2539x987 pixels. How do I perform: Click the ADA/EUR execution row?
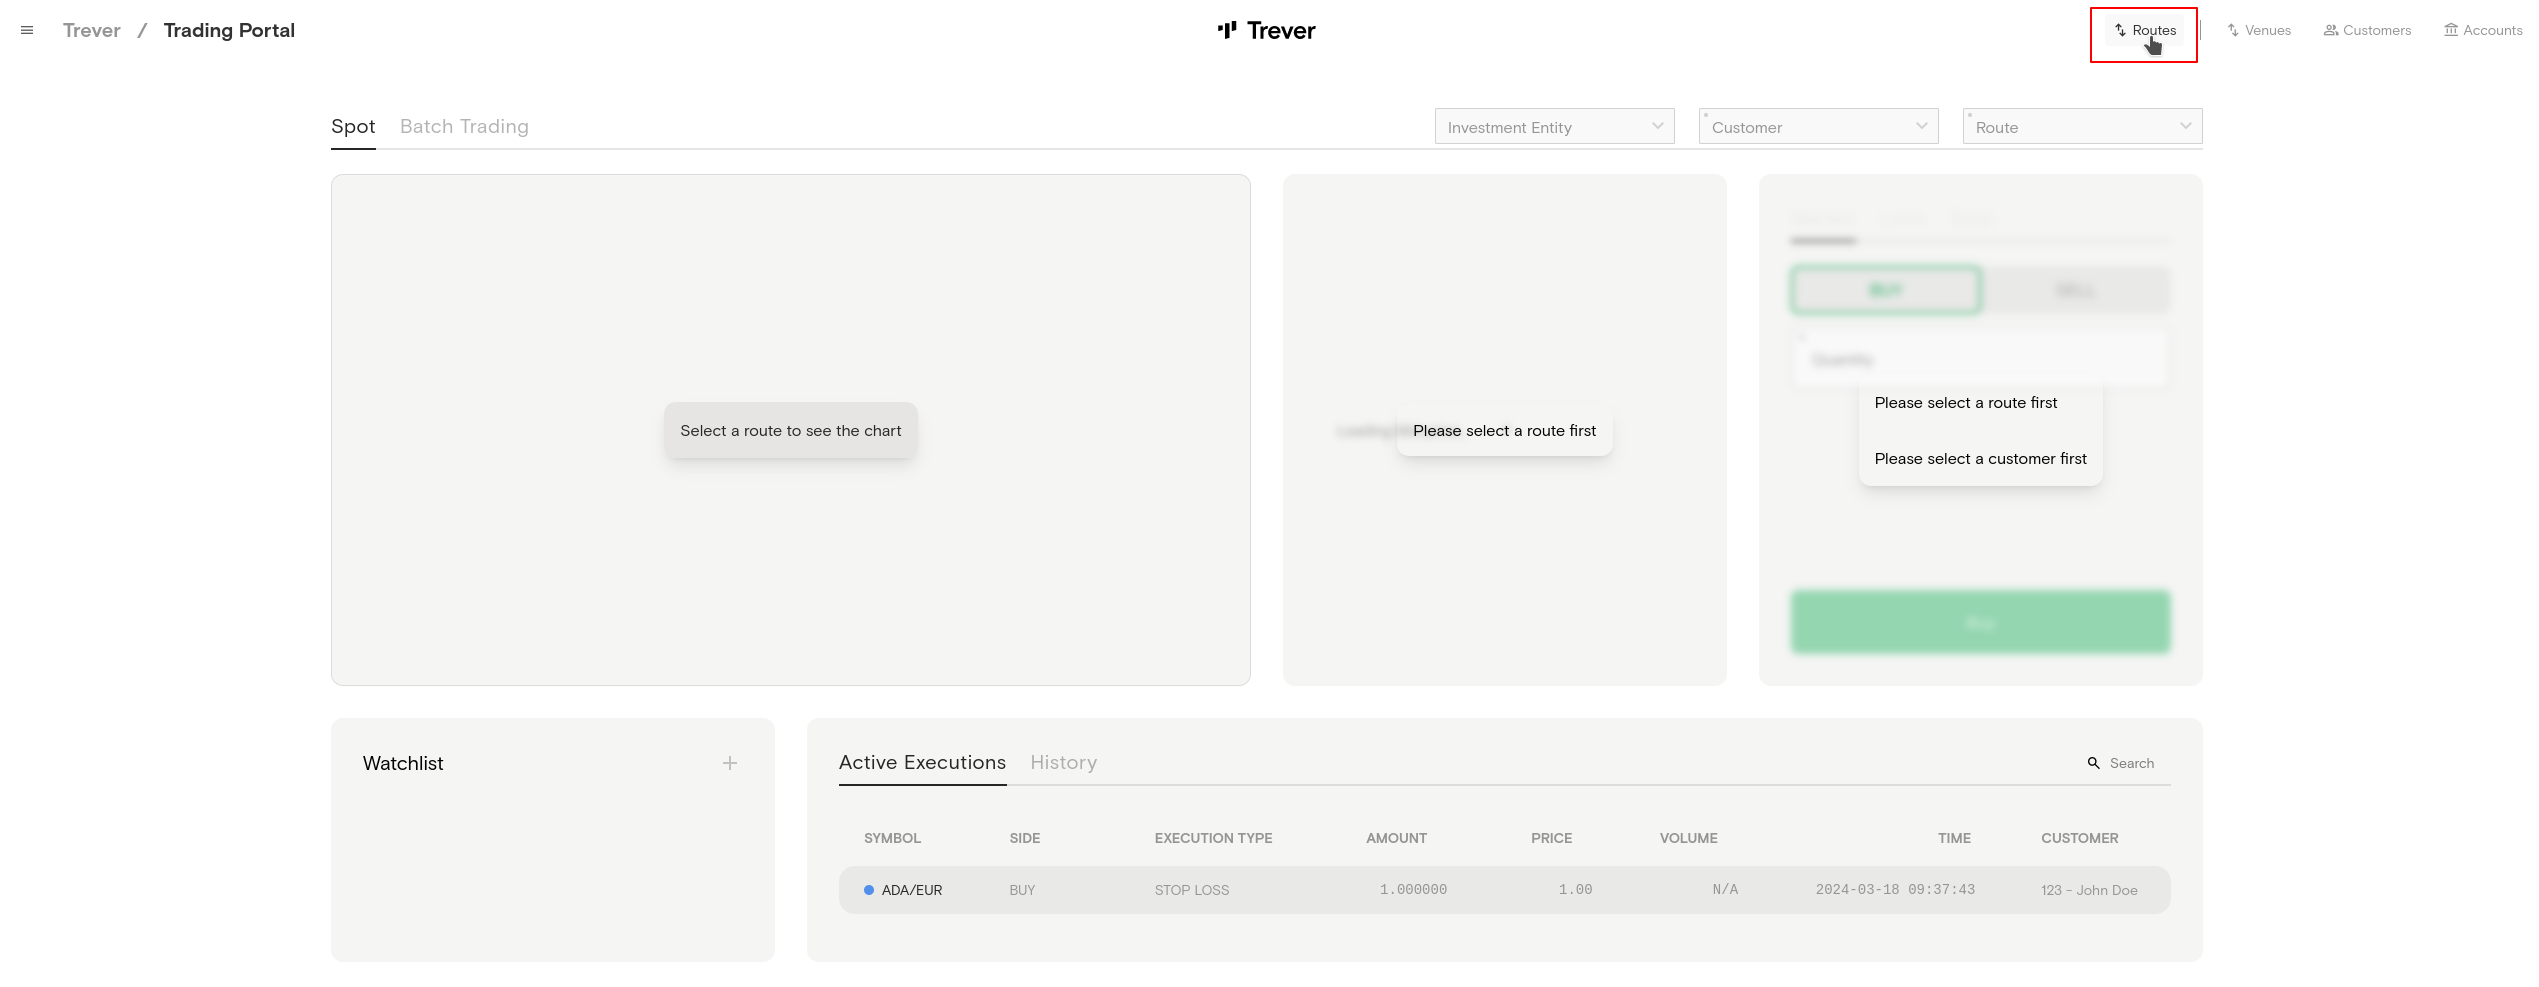[1504, 890]
